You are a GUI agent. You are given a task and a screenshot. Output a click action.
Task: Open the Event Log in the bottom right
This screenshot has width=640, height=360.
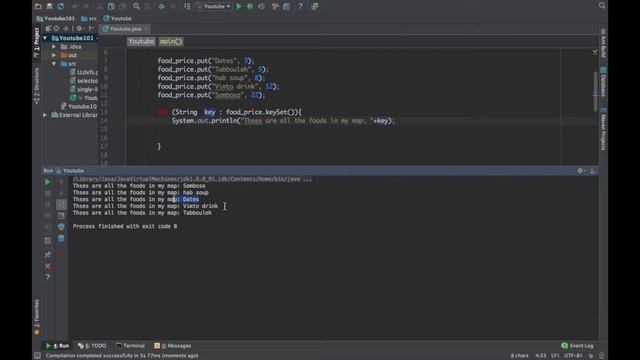pyautogui.click(x=577, y=346)
